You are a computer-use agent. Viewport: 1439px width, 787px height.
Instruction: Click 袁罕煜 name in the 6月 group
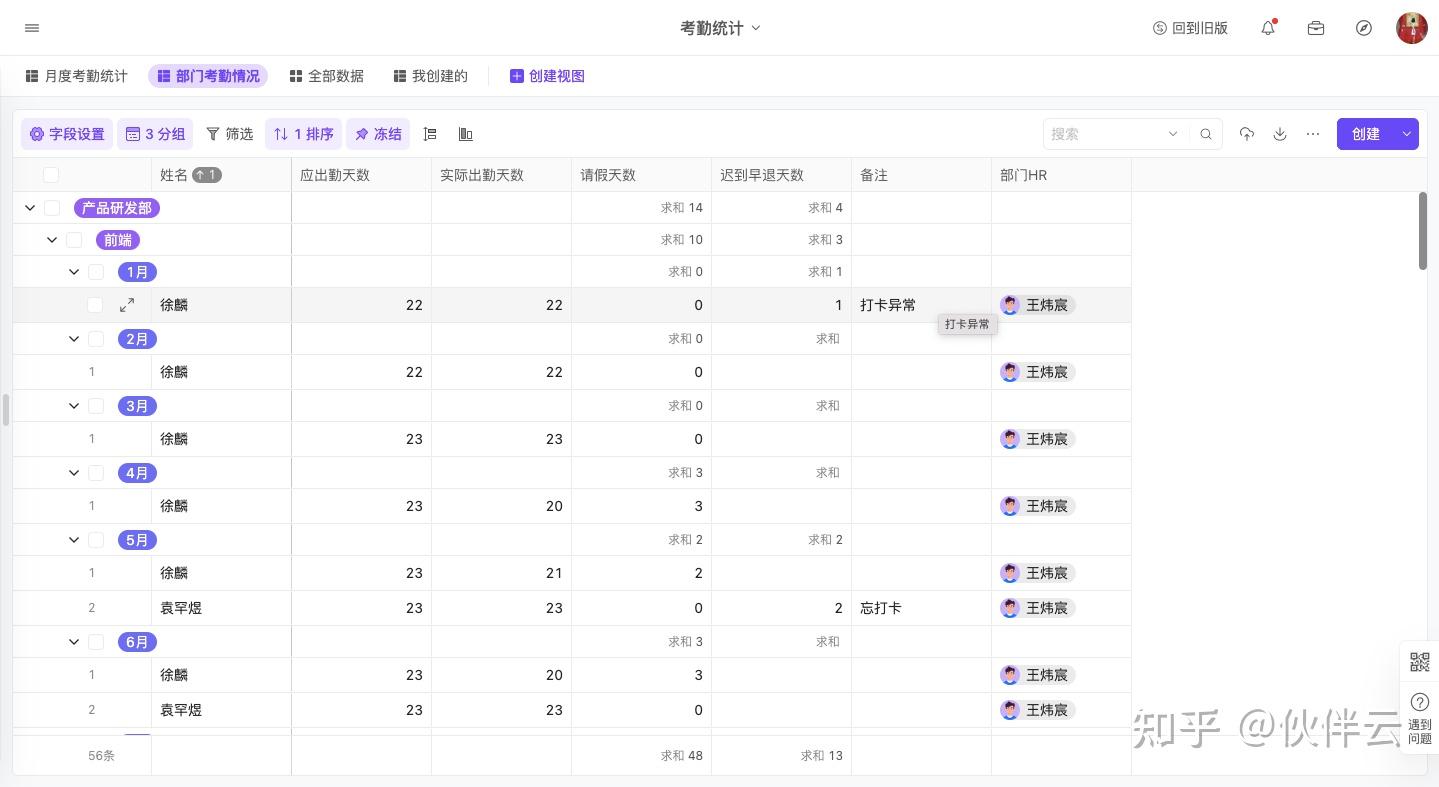pos(181,710)
